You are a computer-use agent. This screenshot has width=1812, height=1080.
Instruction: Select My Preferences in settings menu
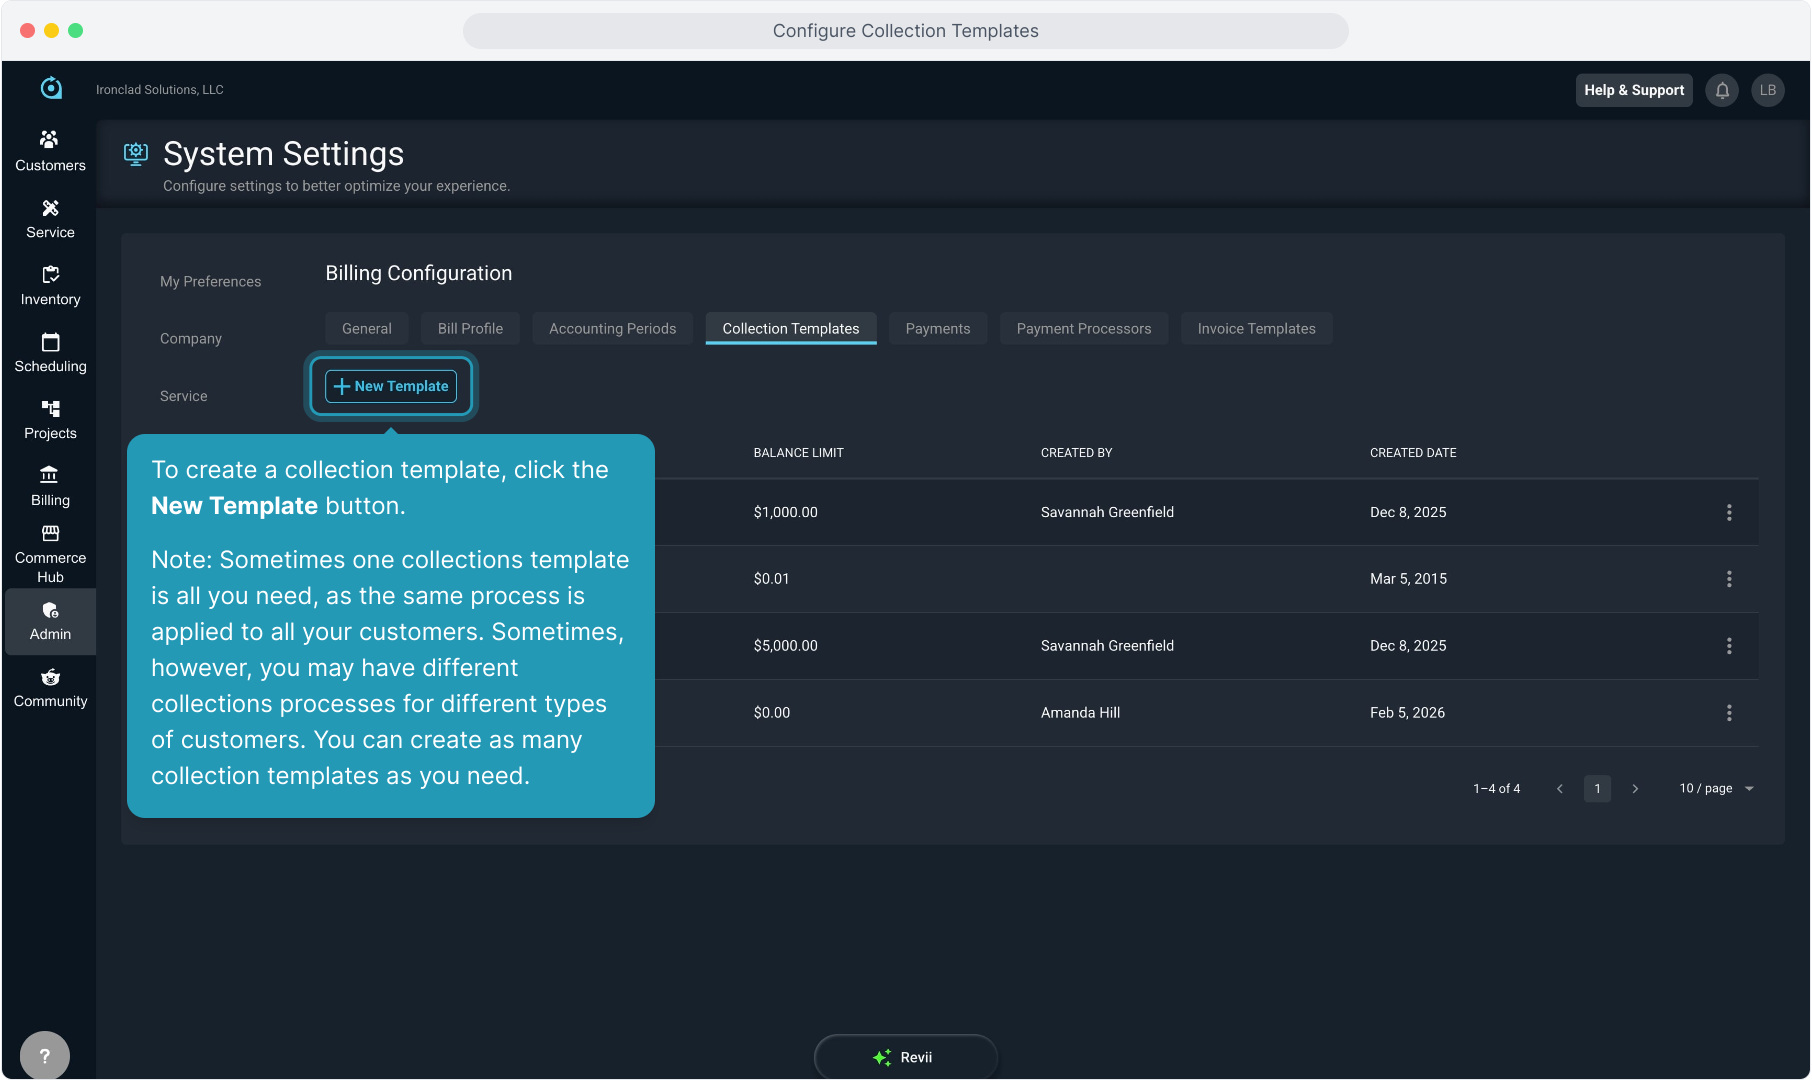click(x=210, y=282)
